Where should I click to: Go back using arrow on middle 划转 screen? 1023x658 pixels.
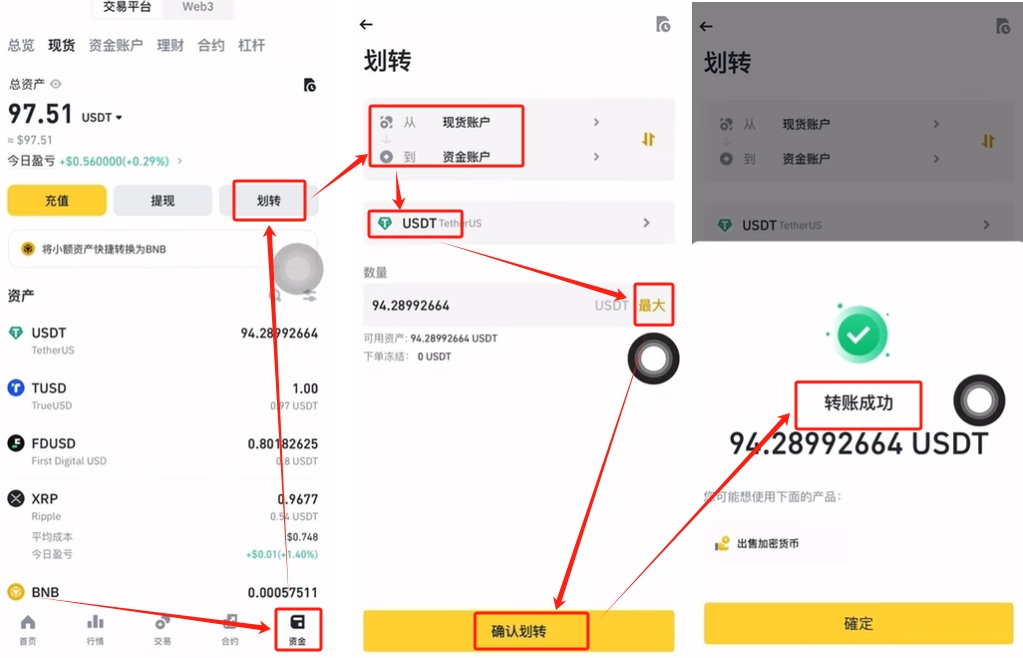pos(366,25)
